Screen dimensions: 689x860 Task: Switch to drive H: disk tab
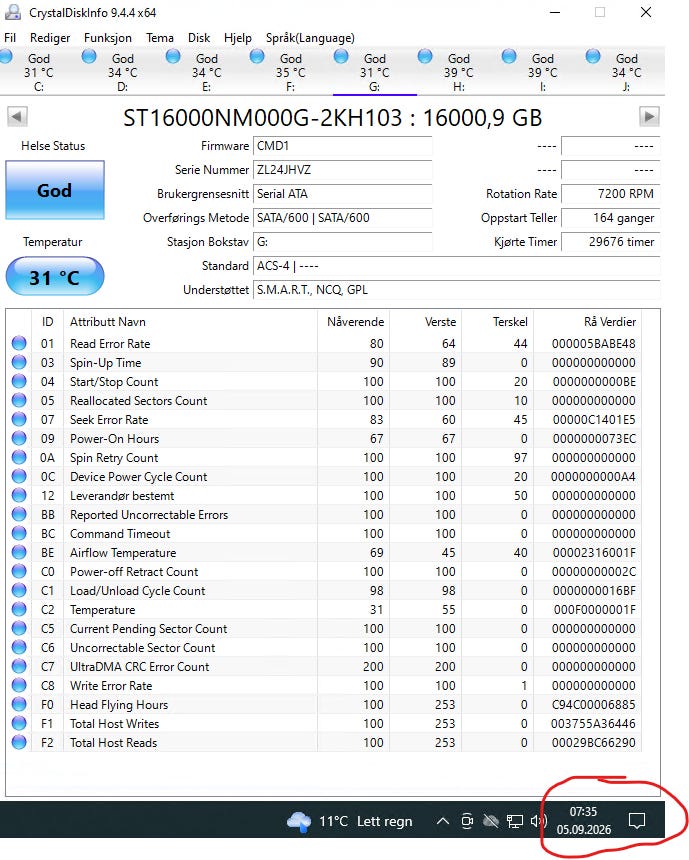(x=459, y=72)
